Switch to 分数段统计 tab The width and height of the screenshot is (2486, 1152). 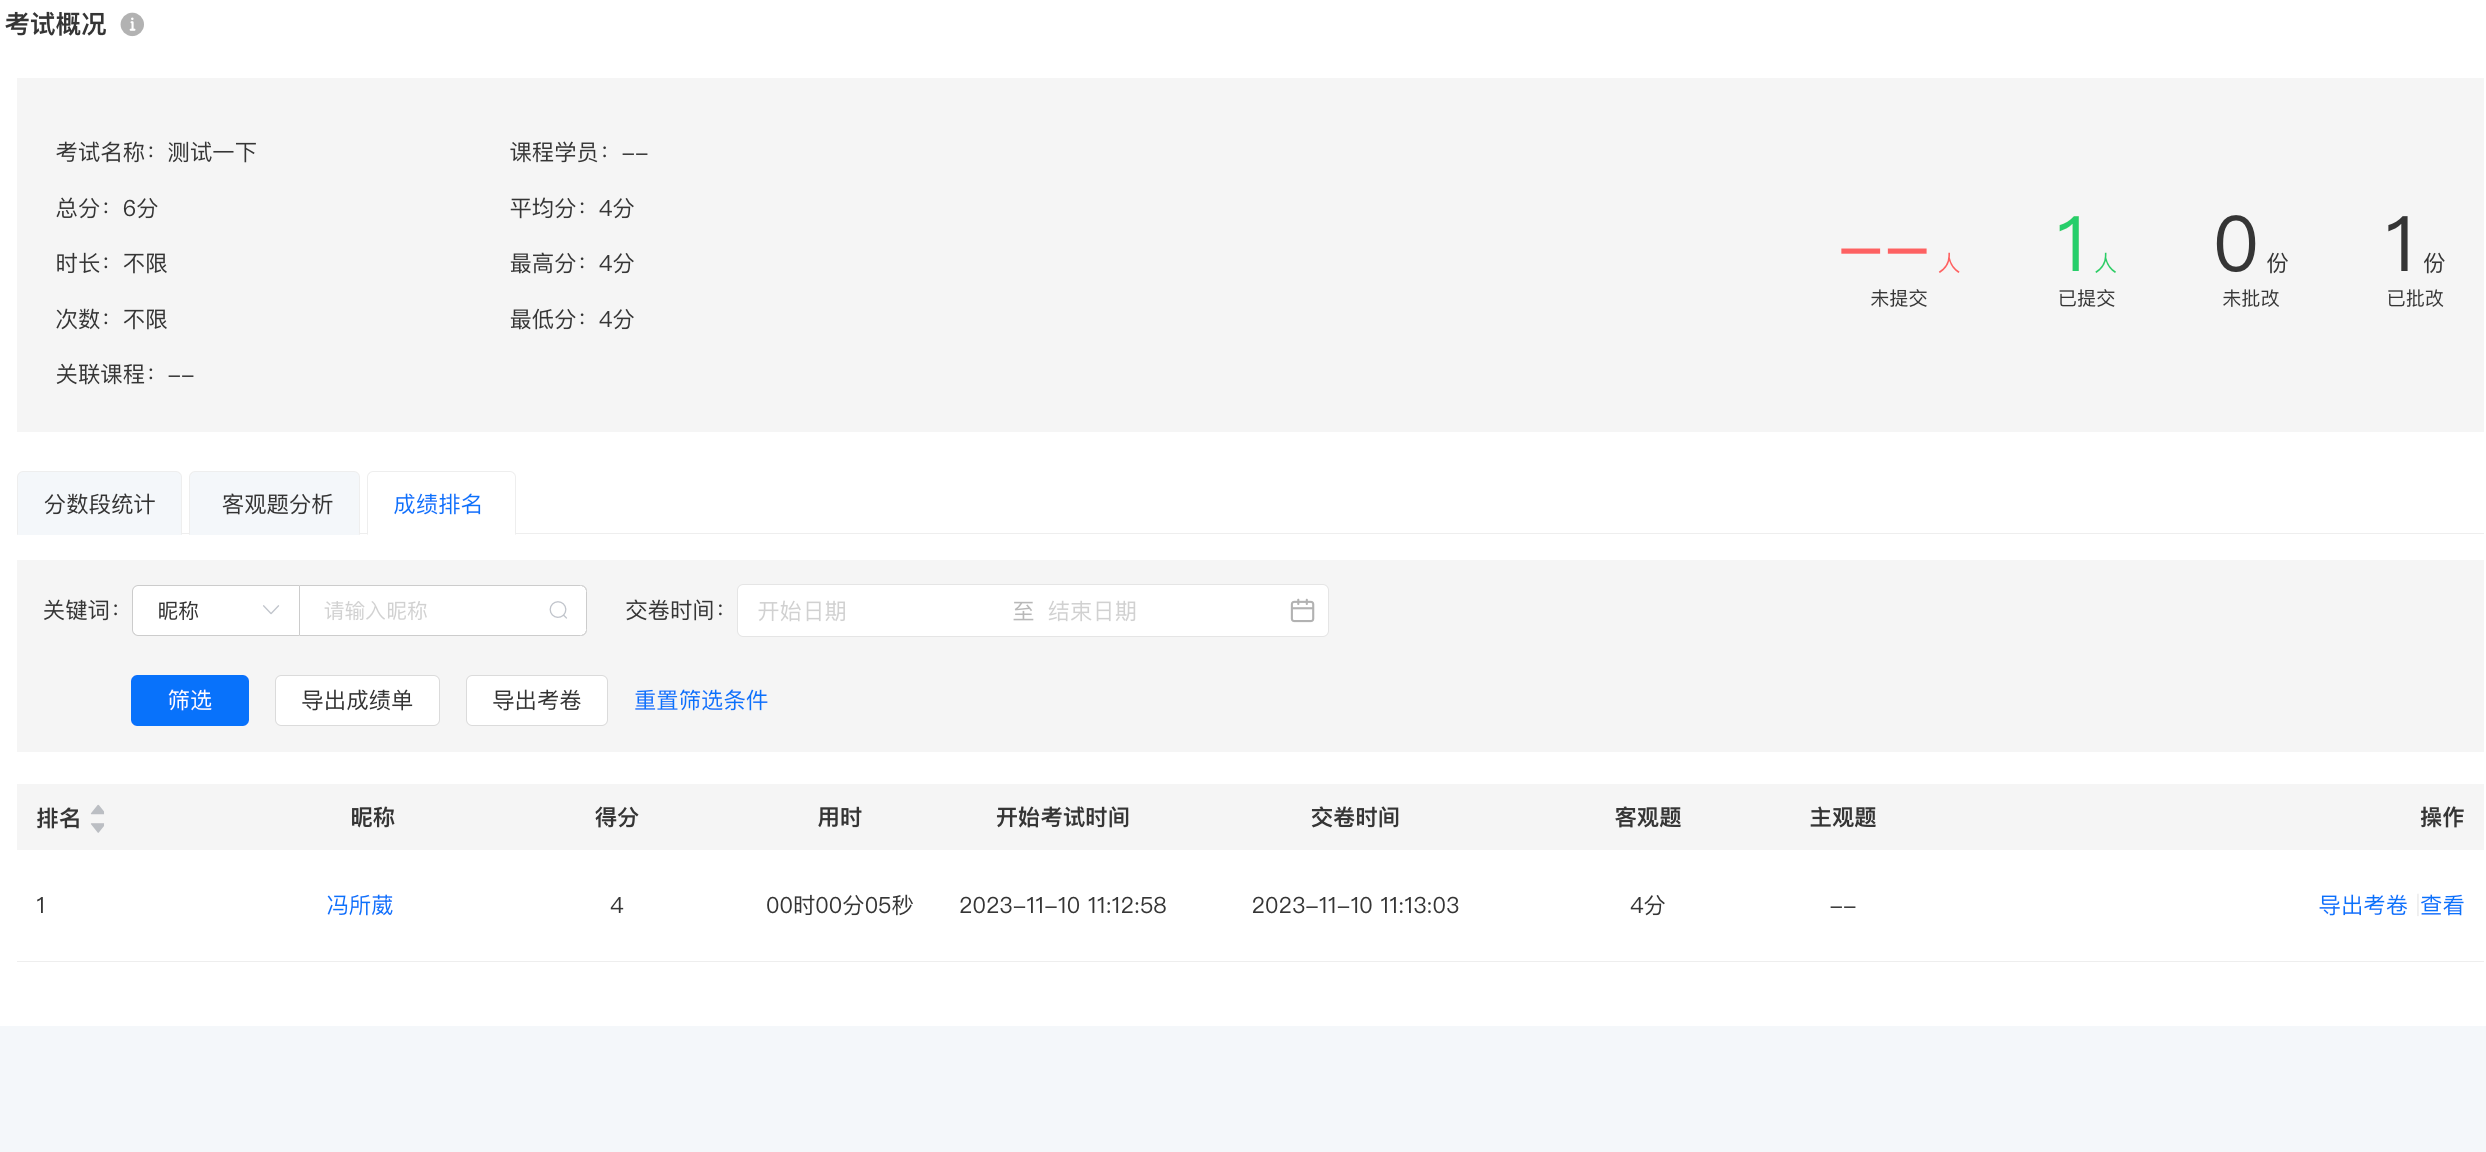[x=99, y=504]
